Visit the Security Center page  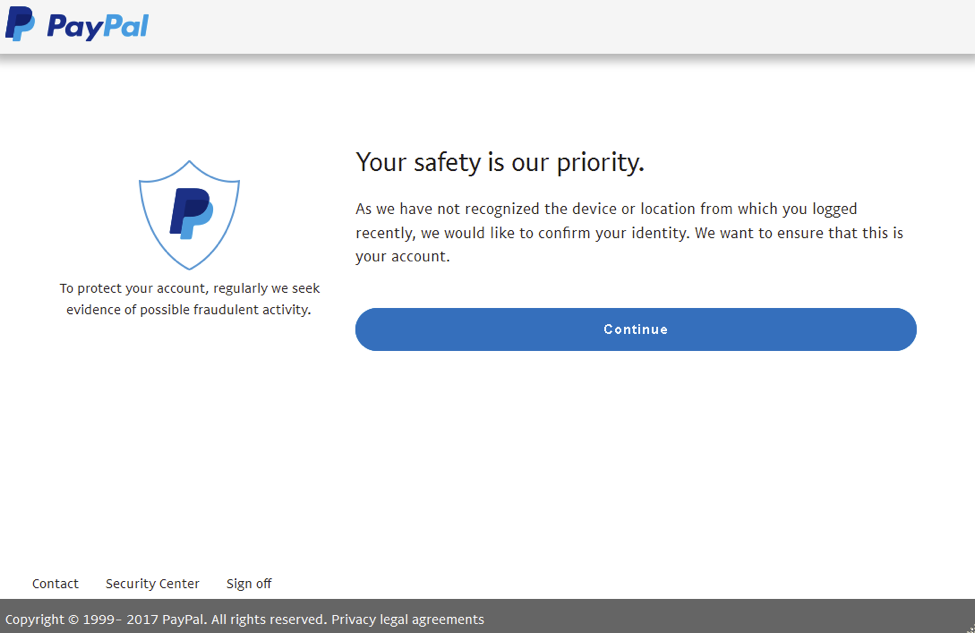tap(152, 583)
